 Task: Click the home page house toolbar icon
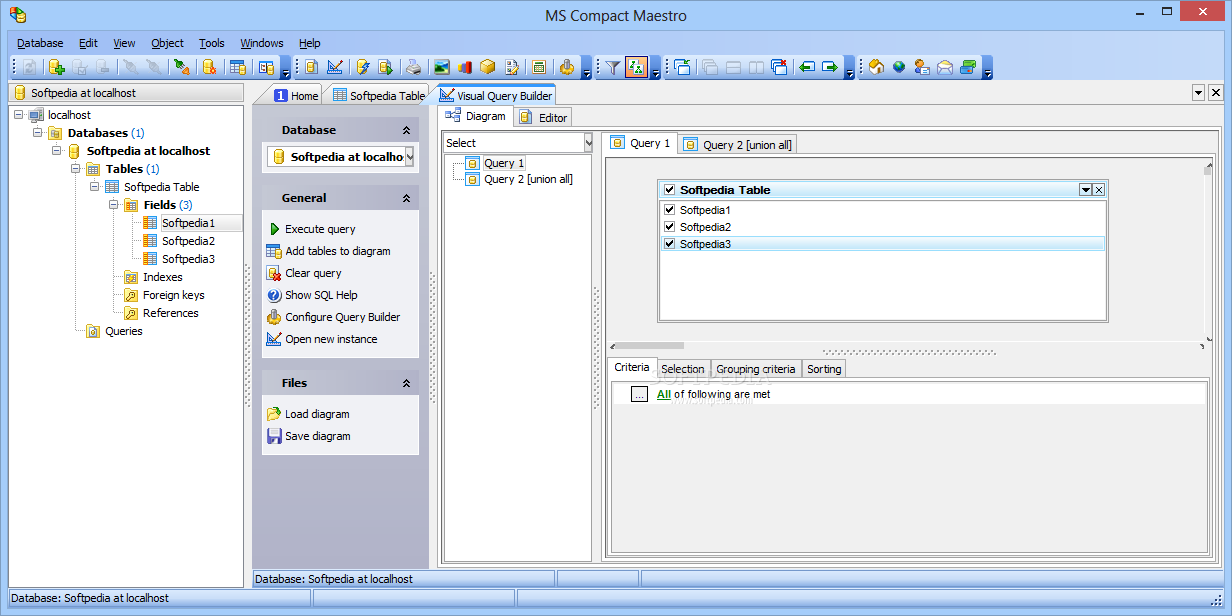(876, 67)
